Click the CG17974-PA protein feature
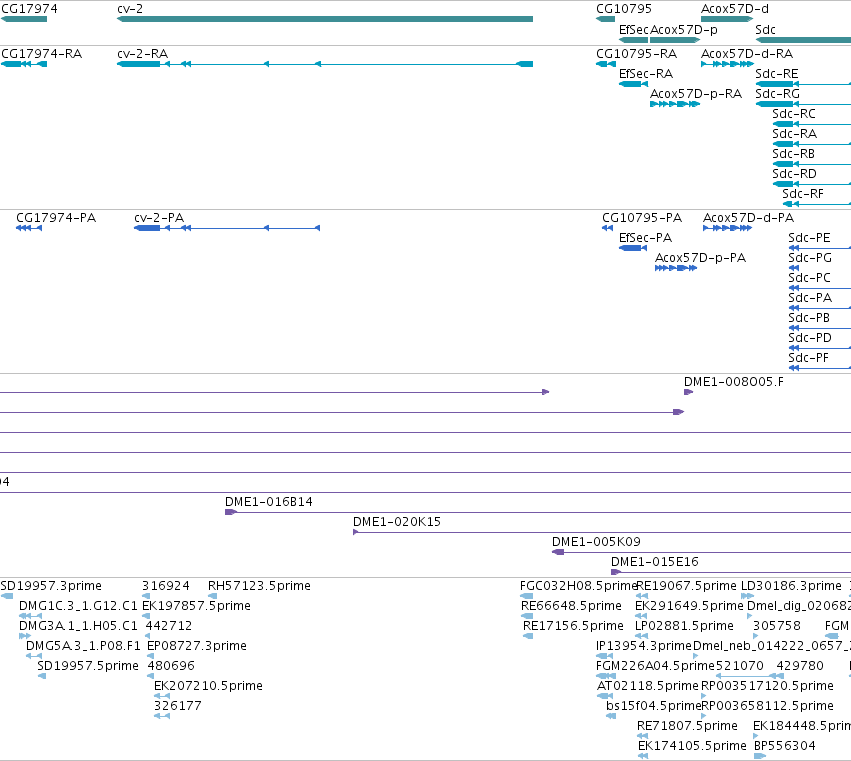This screenshot has height=761, width=851. 29,228
